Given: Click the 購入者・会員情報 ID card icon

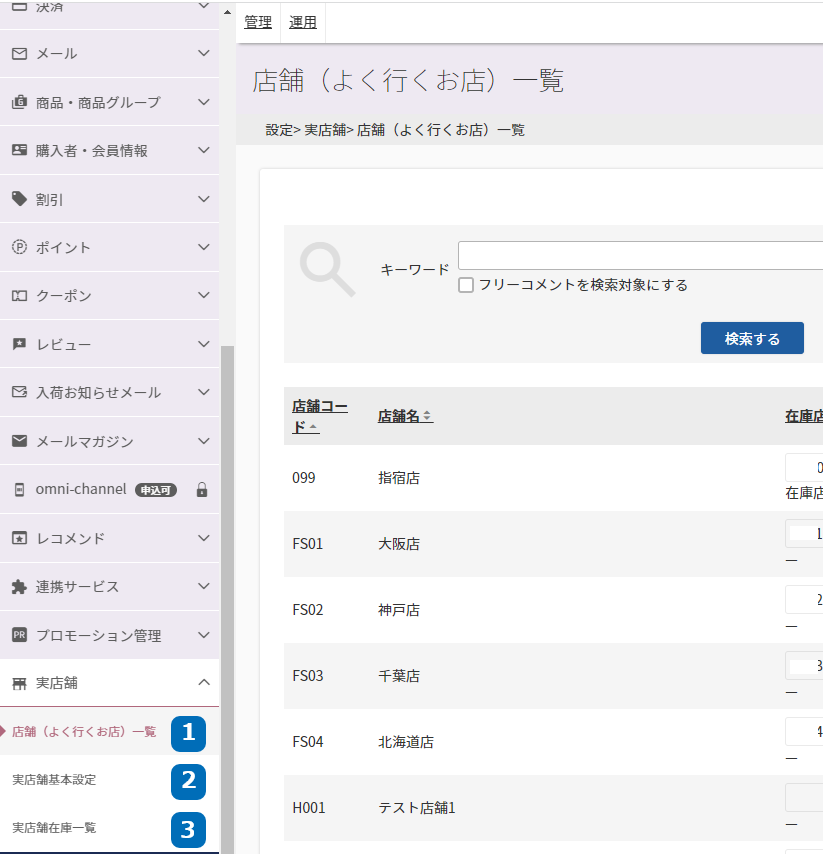Looking at the screenshot, I should coord(19,150).
